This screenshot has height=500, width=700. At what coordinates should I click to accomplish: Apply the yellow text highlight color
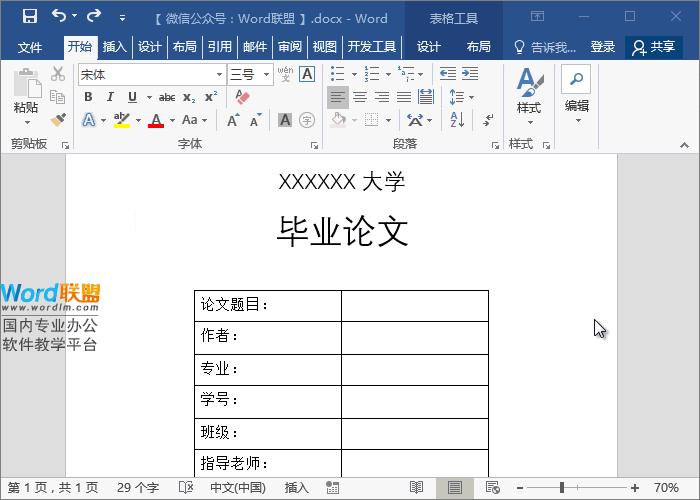121,120
